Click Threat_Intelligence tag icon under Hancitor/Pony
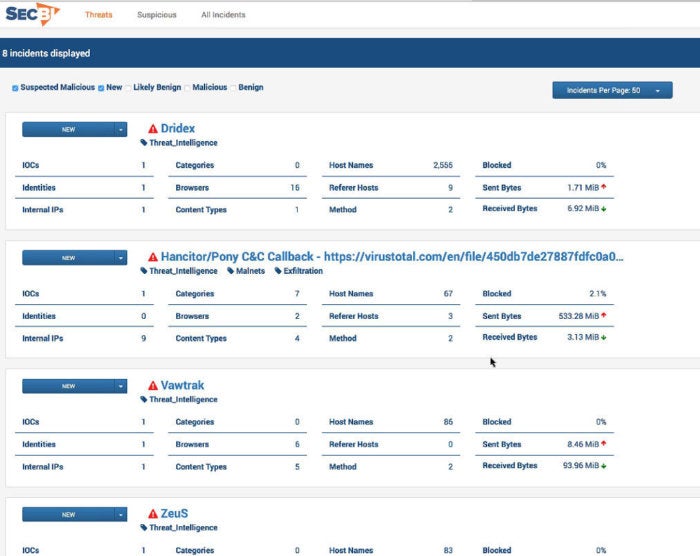This screenshot has height=556, width=700. click(143, 271)
